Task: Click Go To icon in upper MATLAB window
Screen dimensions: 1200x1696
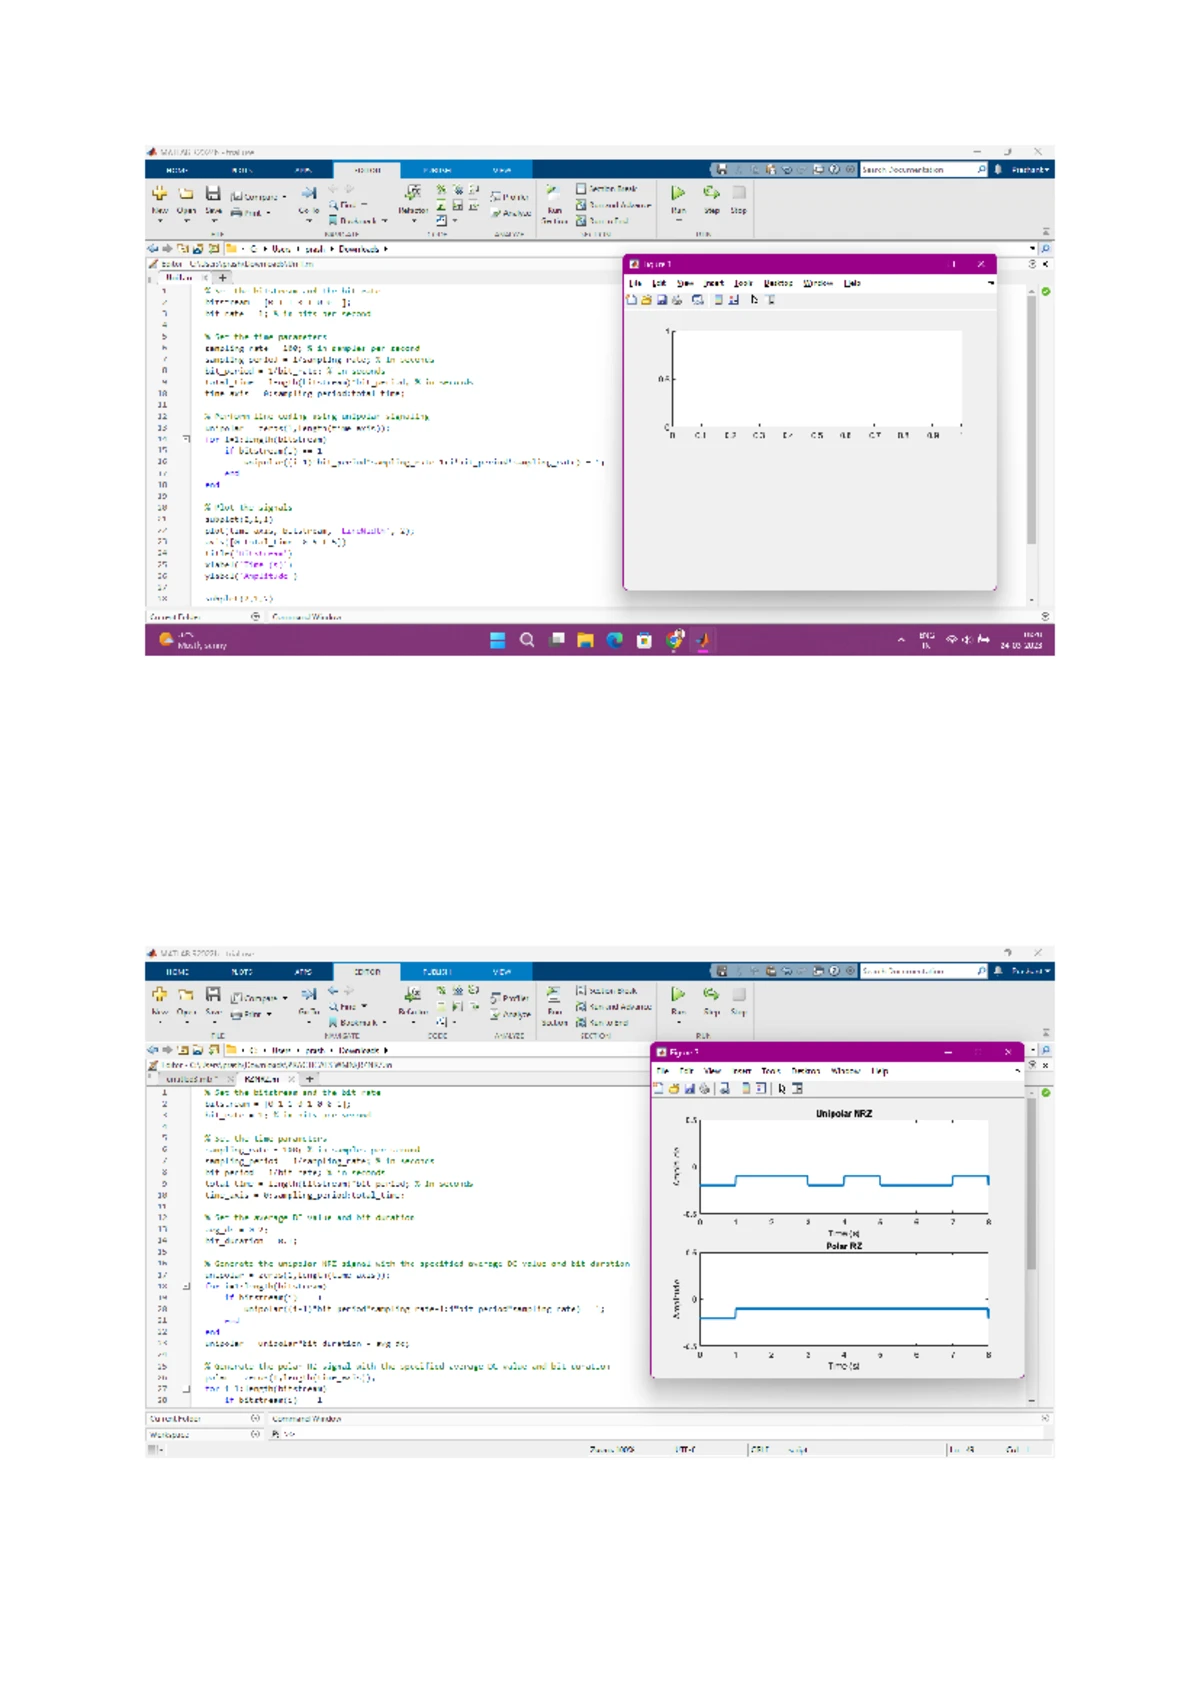Action: click(x=309, y=193)
